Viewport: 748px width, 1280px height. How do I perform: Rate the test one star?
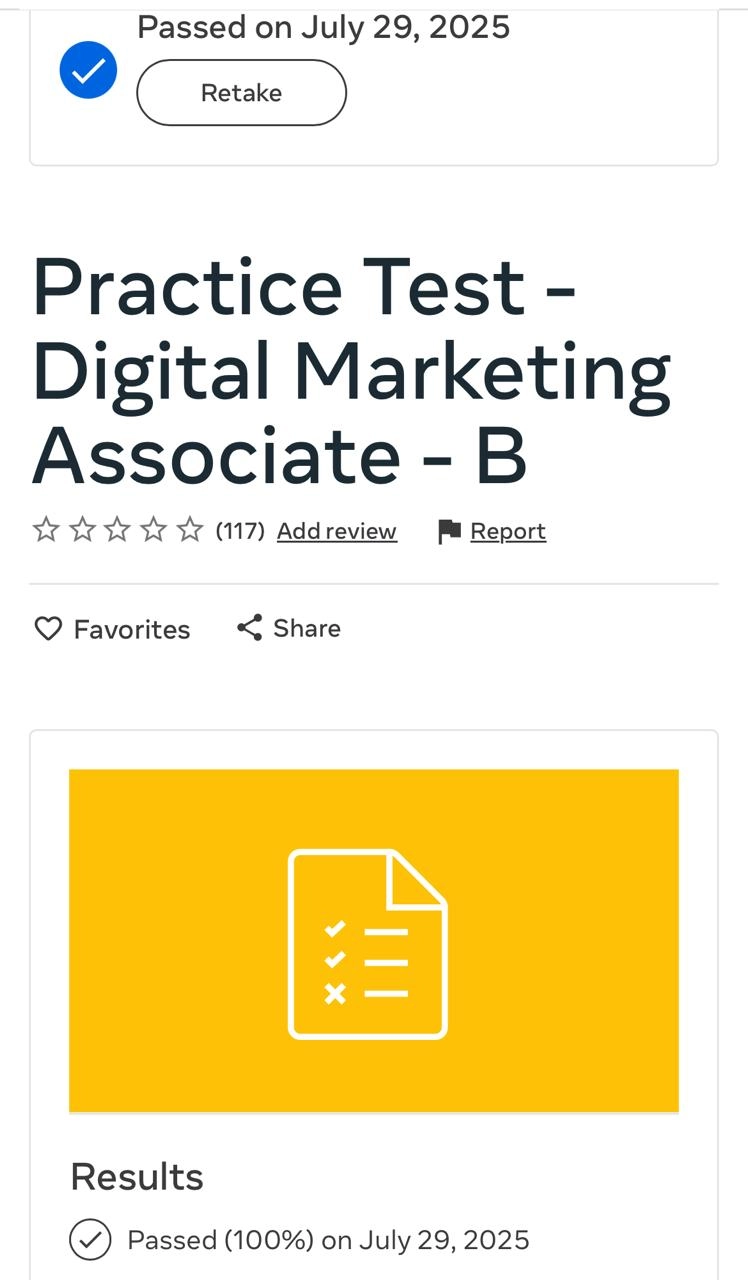(46, 530)
